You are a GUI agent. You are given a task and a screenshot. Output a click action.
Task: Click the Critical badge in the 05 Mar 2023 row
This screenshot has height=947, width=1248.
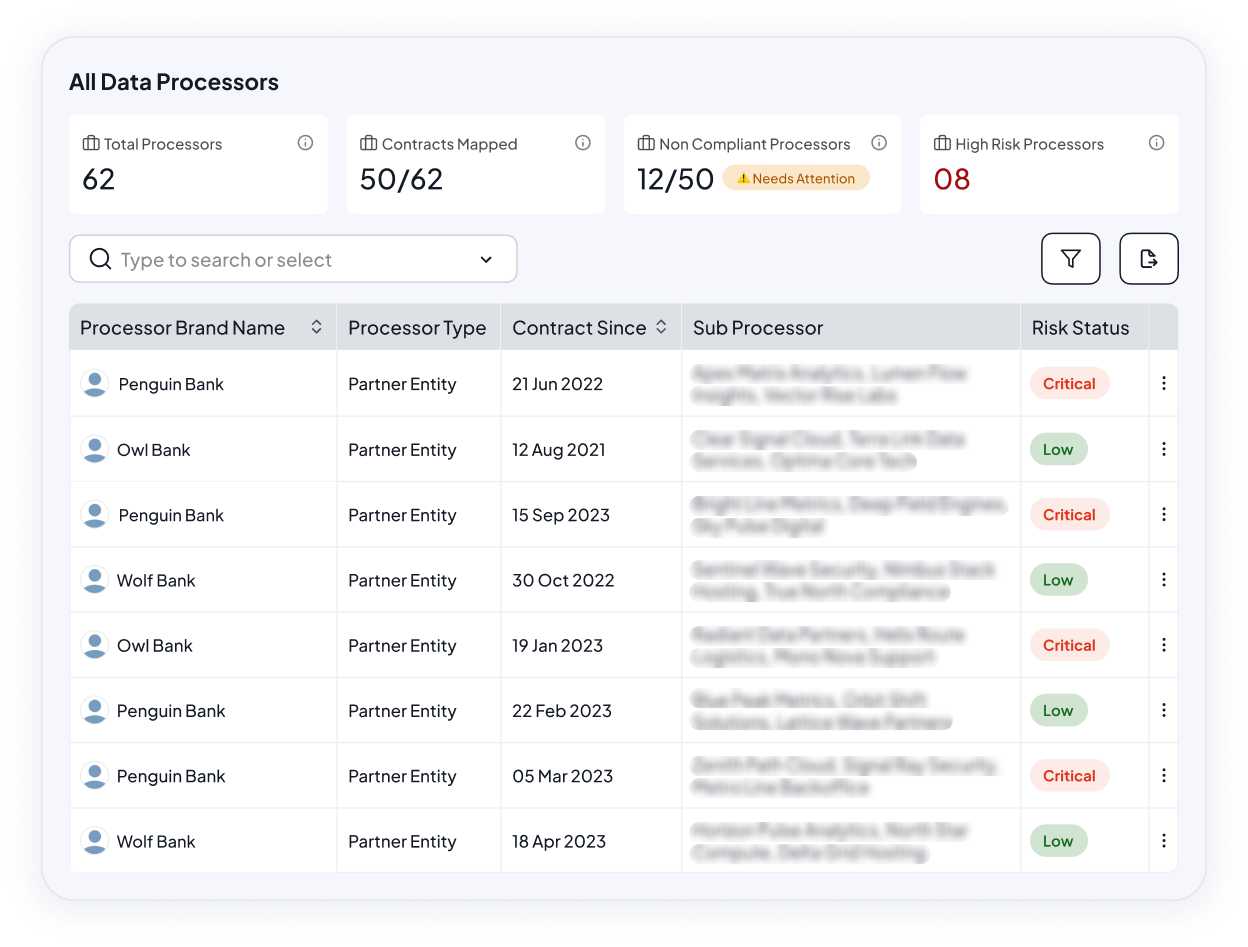click(1070, 776)
